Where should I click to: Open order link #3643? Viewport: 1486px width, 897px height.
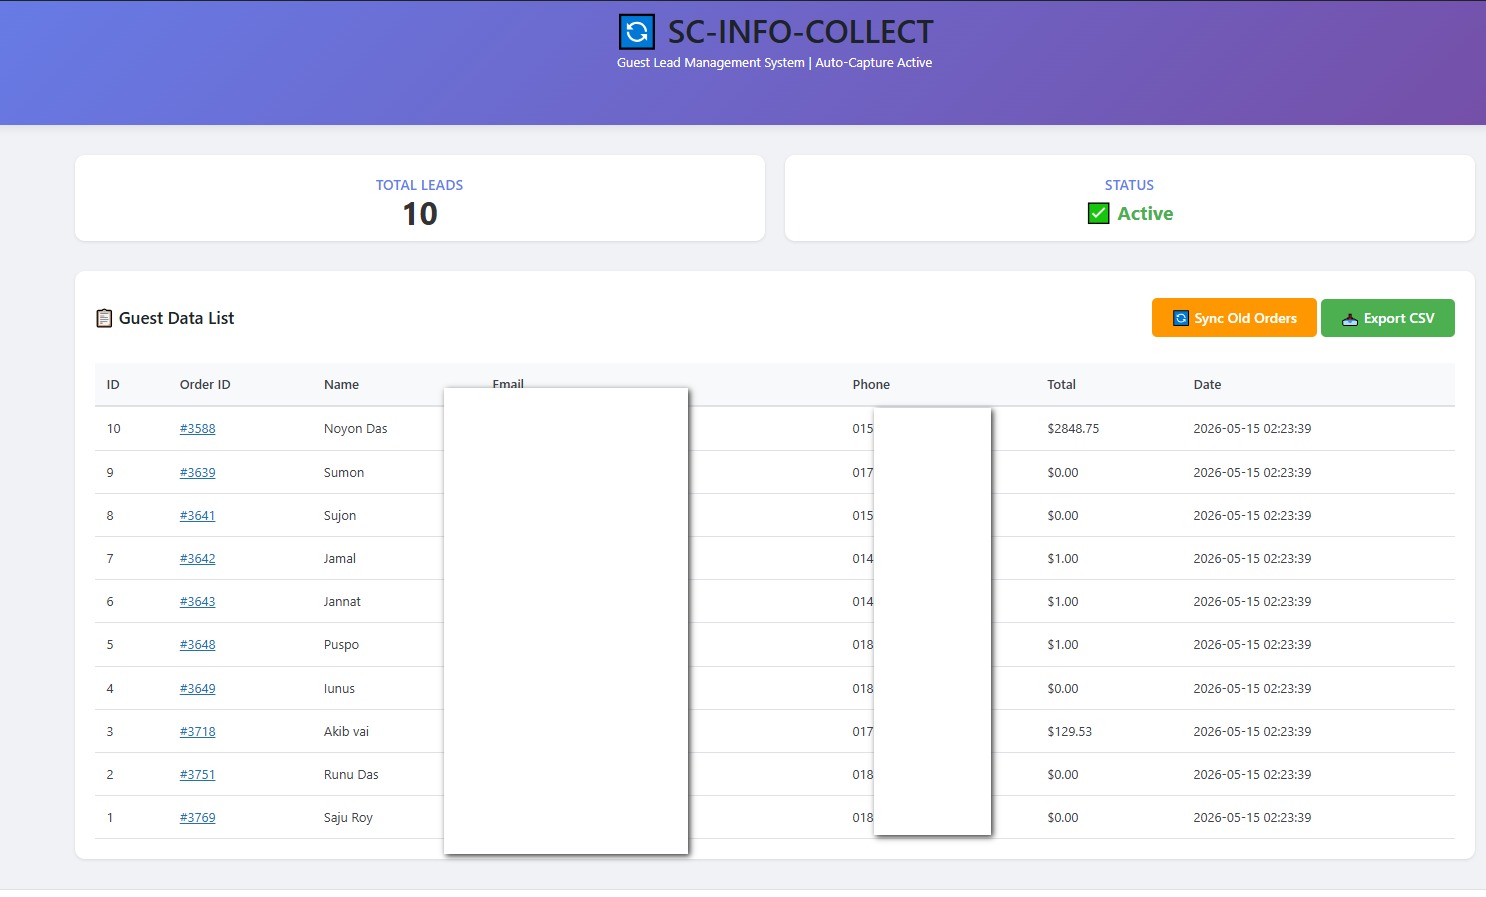[197, 601]
